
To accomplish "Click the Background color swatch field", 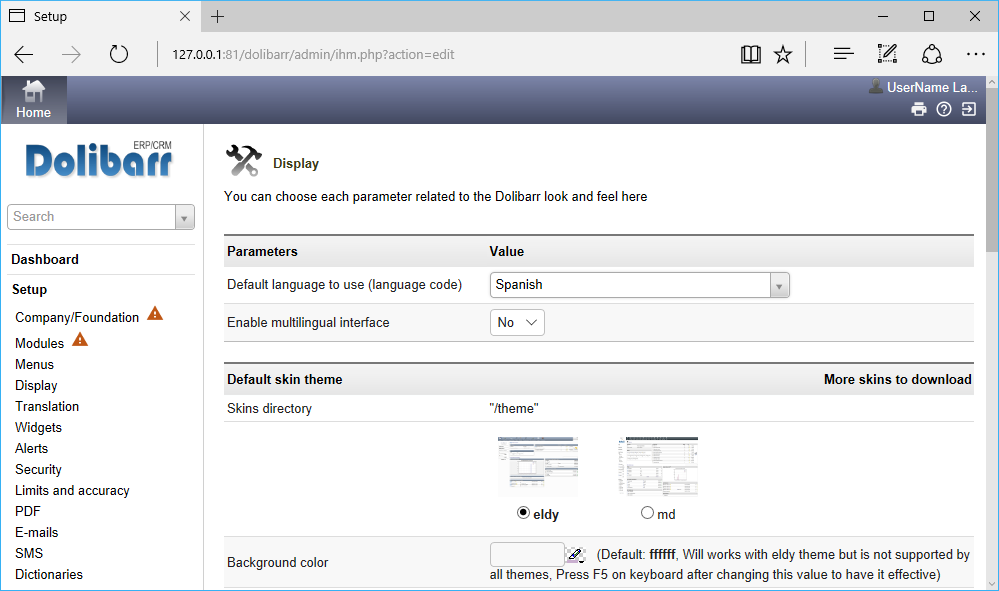I will (x=527, y=554).
